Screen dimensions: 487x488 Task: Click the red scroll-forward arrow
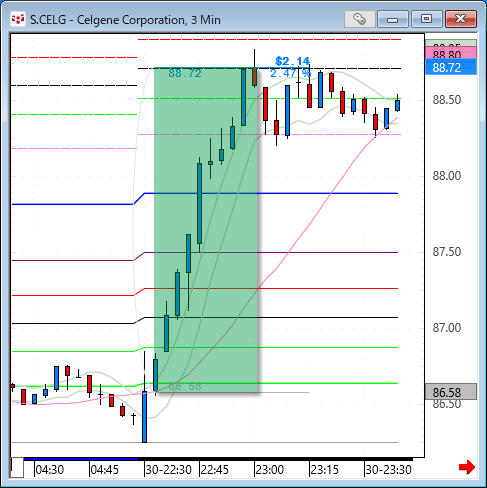click(x=467, y=467)
